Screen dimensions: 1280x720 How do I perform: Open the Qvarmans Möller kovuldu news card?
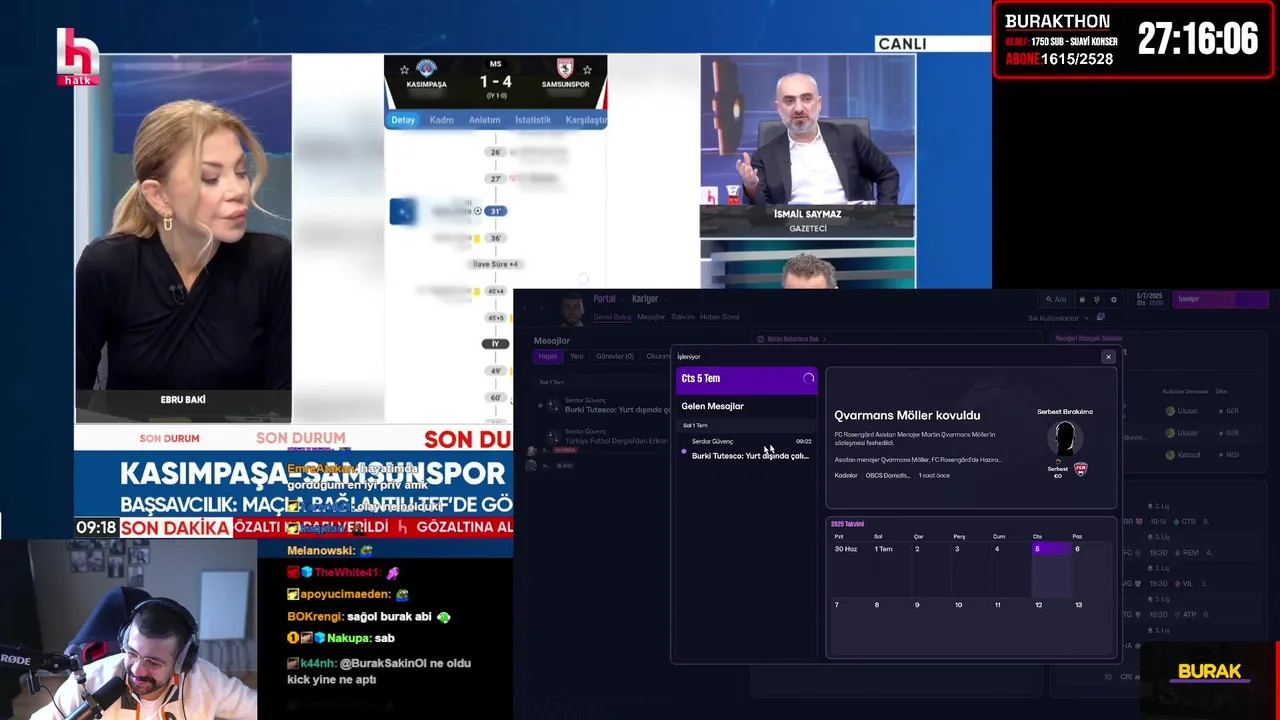pyautogui.click(x=970, y=440)
